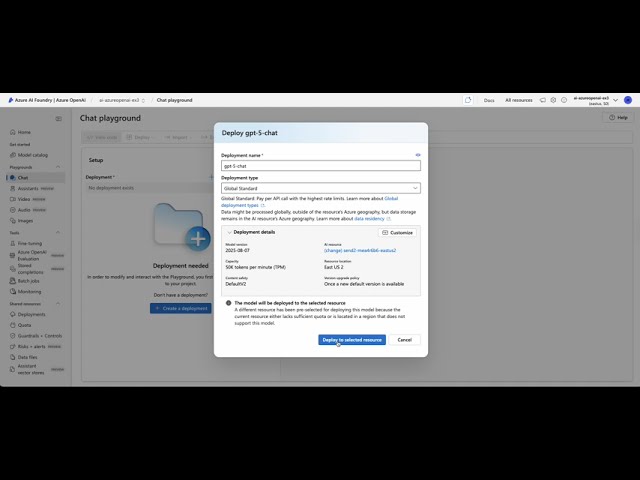Click the refresh icon in the top bar
Viewport: 640px width, 480px height.
[x=468, y=100]
